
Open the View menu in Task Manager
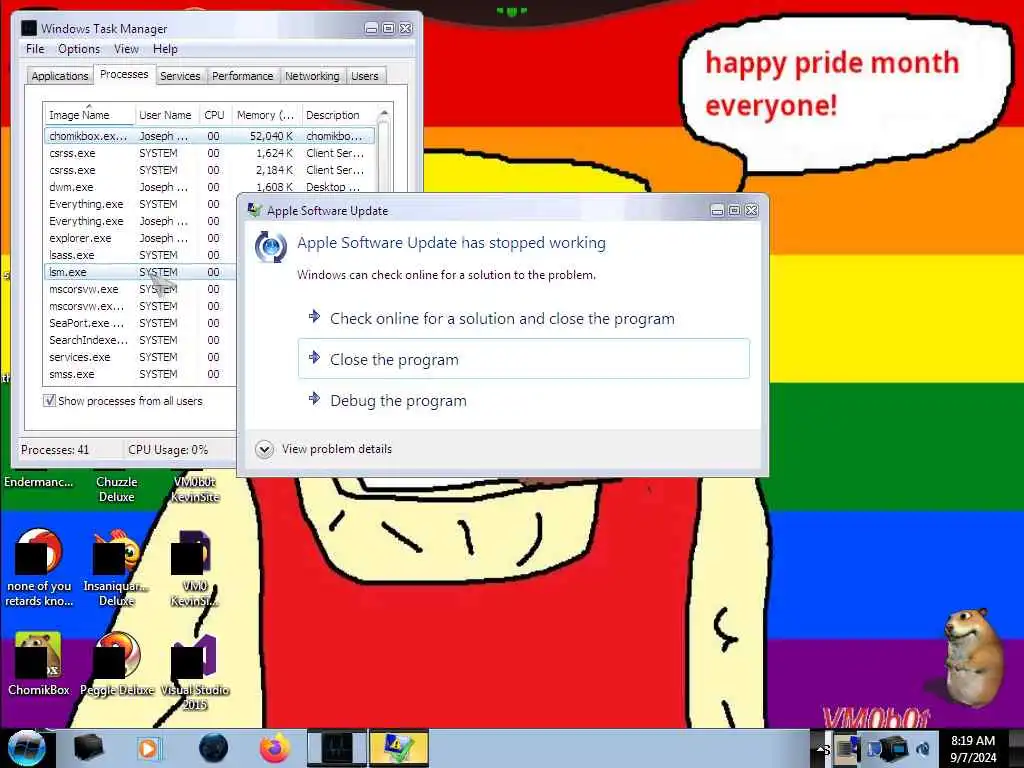pyautogui.click(x=126, y=49)
